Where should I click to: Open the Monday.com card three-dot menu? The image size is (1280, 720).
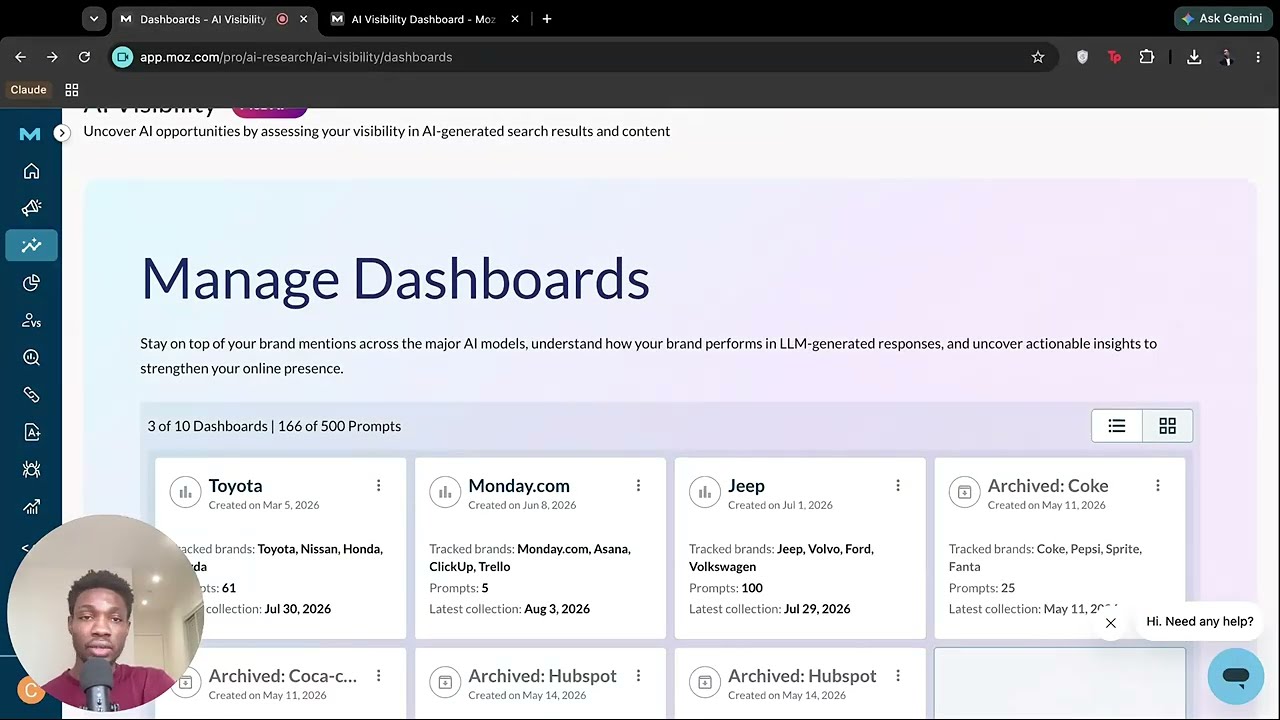(638, 486)
